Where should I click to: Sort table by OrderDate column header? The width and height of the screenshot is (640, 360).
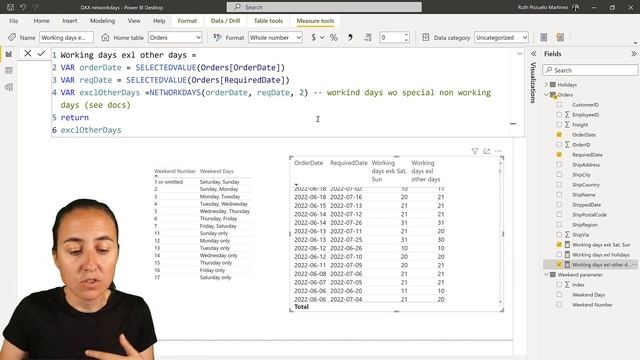pos(309,163)
